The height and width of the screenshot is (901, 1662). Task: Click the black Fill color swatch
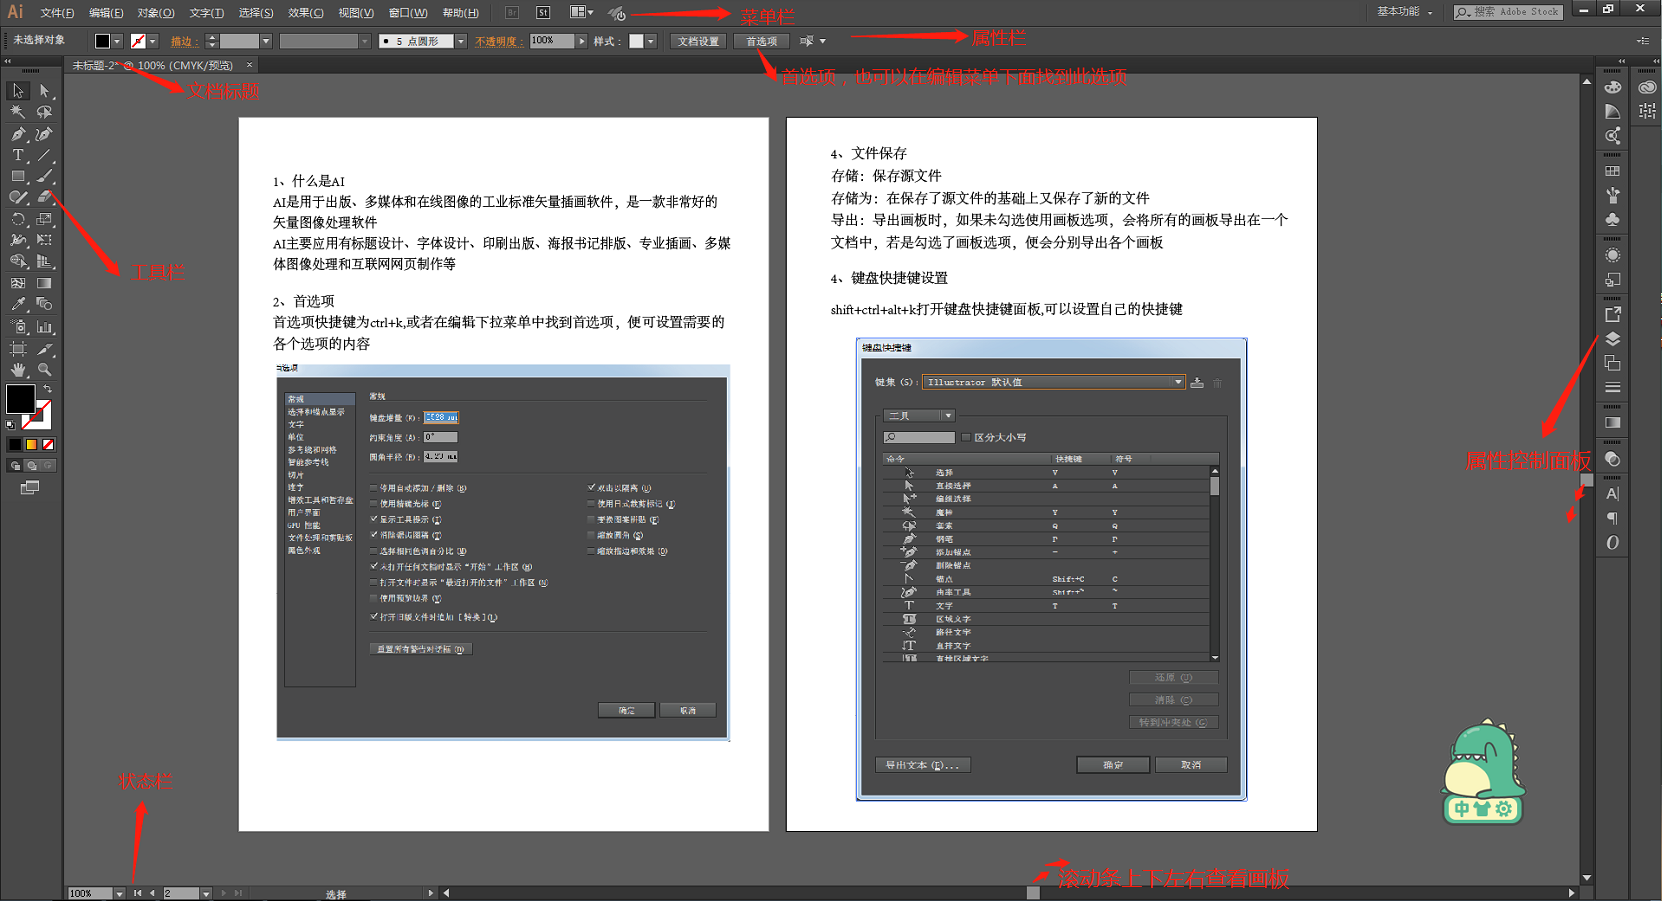[x=20, y=398]
